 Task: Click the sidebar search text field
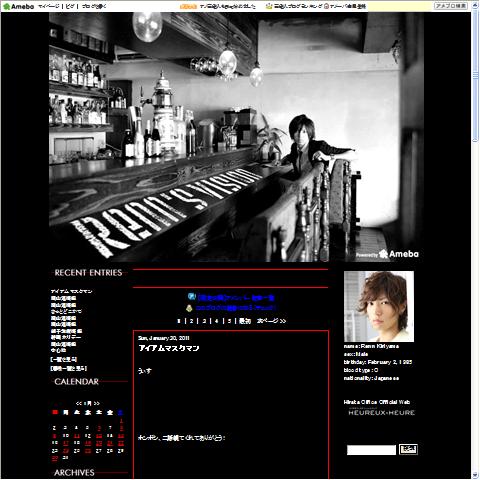click(371, 450)
